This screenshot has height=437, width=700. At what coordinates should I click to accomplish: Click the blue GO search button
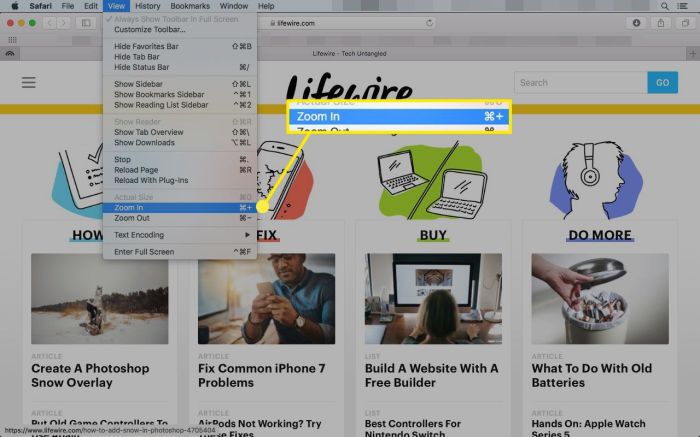[x=662, y=83]
